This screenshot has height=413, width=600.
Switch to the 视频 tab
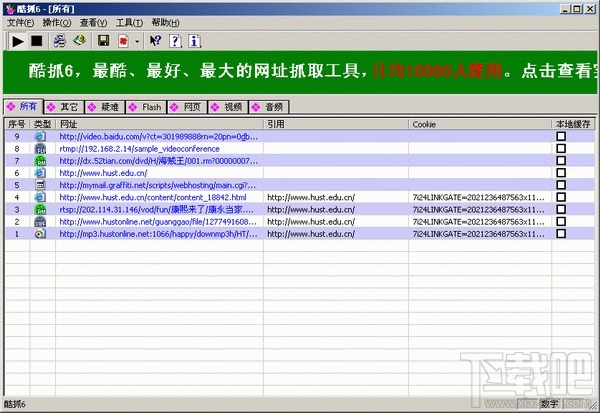(228, 107)
